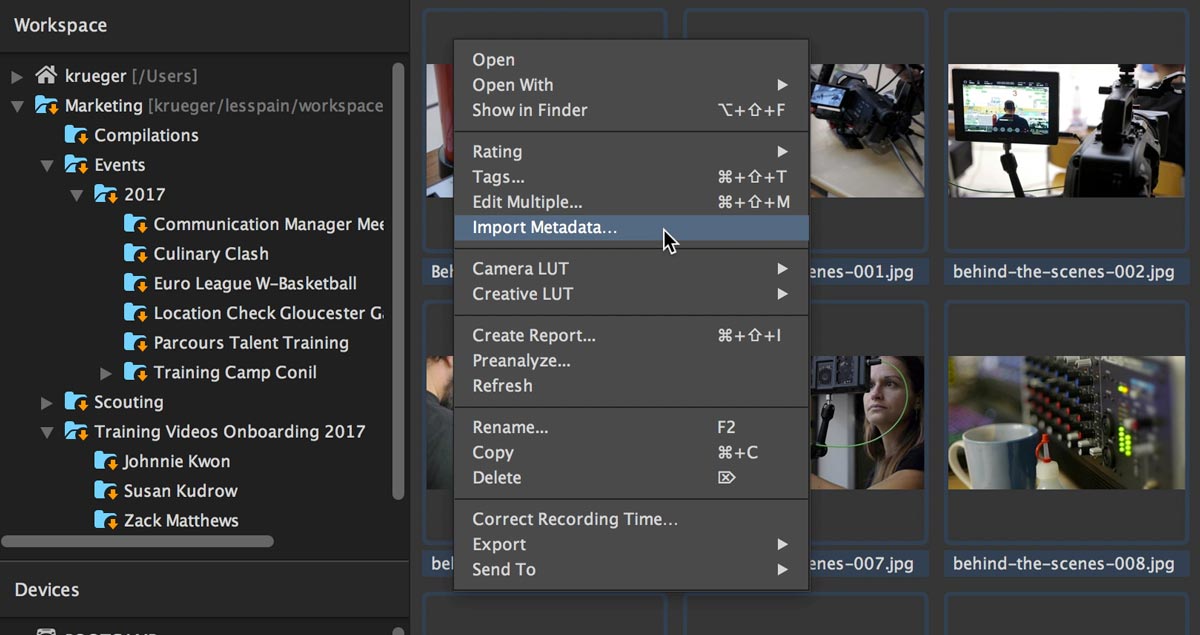This screenshot has height=635, width=1200.
Task: Select the behind-the-scenes-008.jpg thumbnail
Action: 1064,422
